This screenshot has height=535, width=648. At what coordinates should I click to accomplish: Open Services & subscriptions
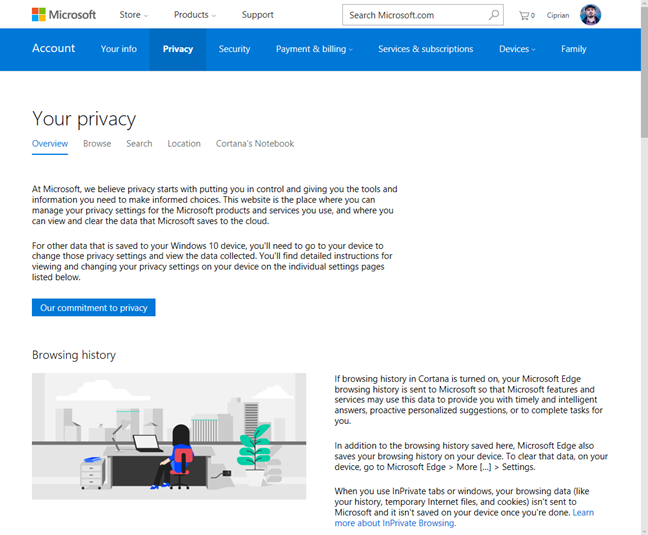pyautogui.click(x=426, y=49)
